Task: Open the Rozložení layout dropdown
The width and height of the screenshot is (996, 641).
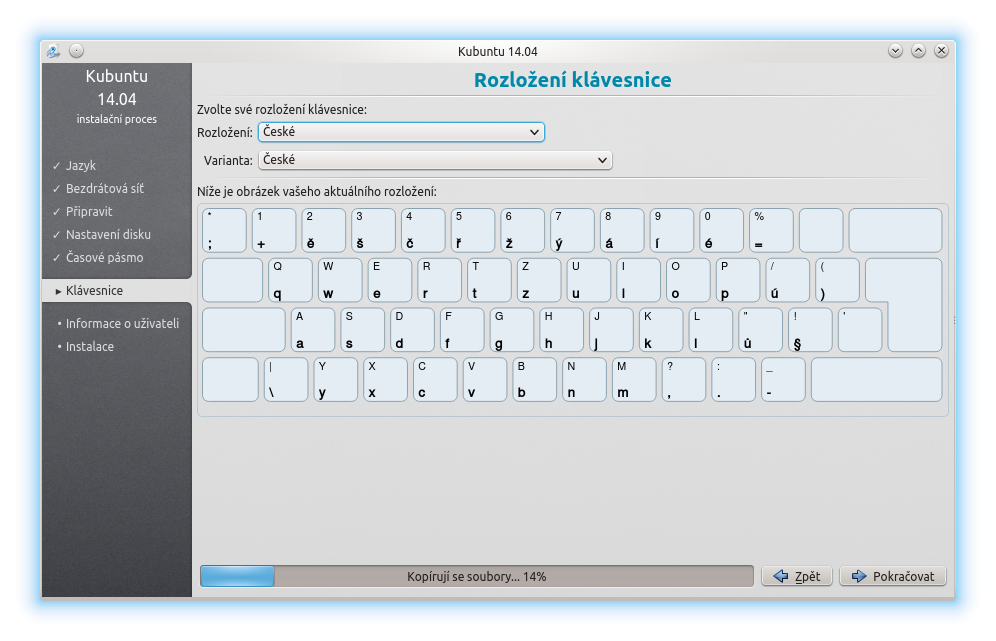Action: tap(401, 132)
